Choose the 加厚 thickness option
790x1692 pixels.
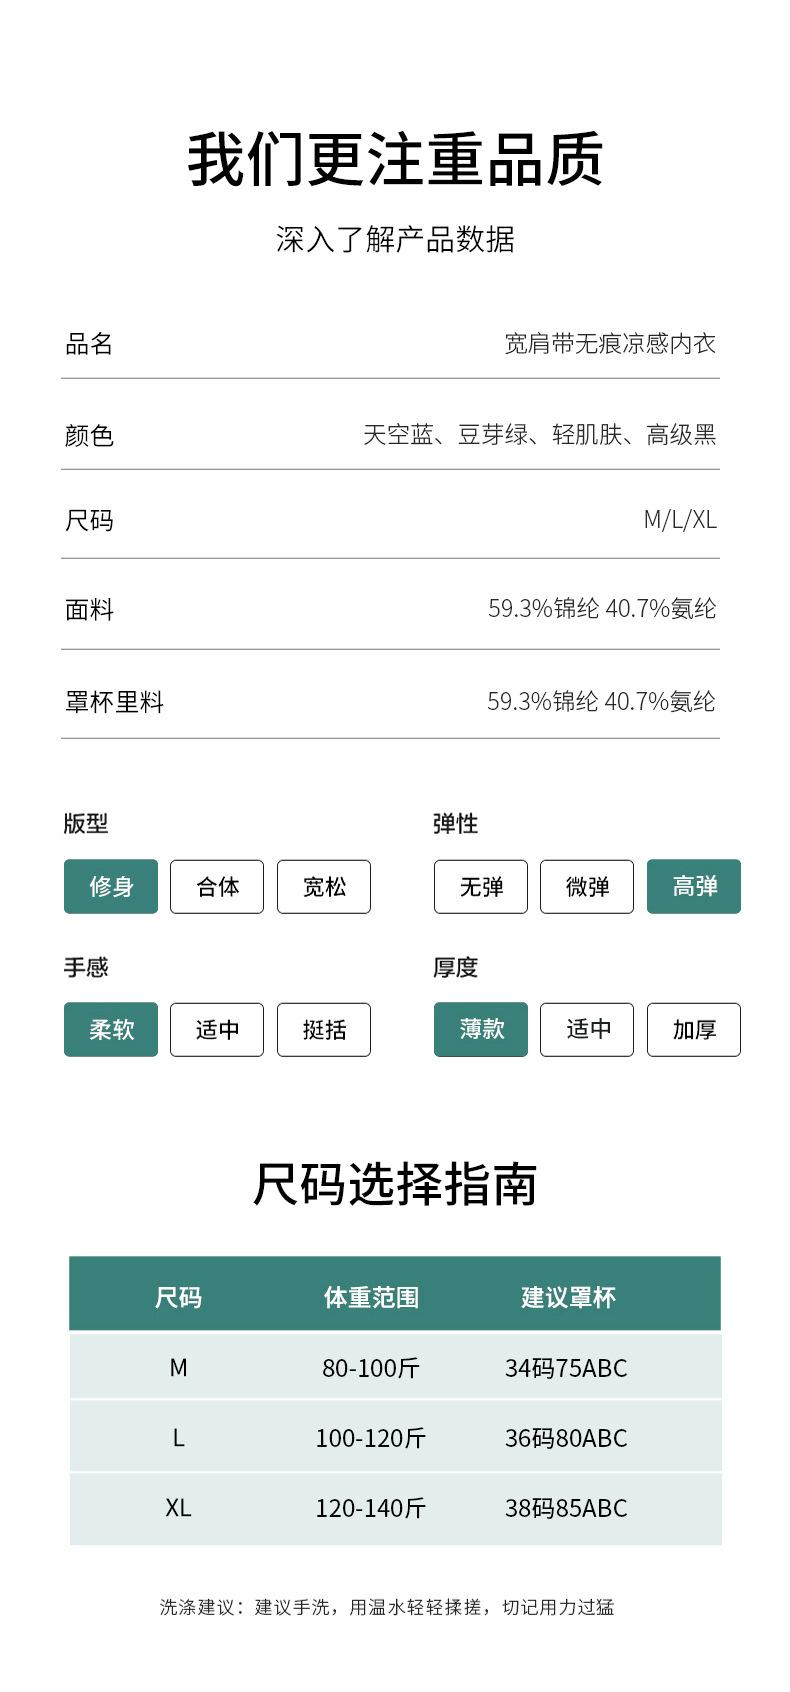tap(694, 1029)
